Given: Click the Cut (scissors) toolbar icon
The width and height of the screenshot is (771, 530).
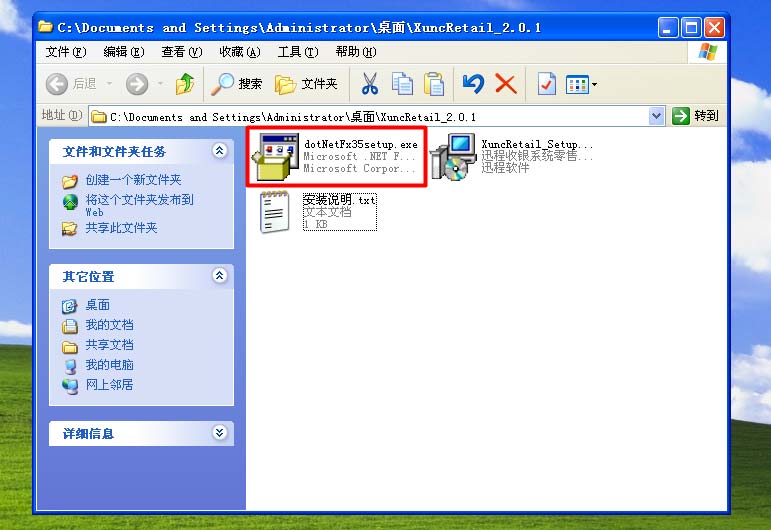Looking at the screenshot, I should [x=370, y=84].
